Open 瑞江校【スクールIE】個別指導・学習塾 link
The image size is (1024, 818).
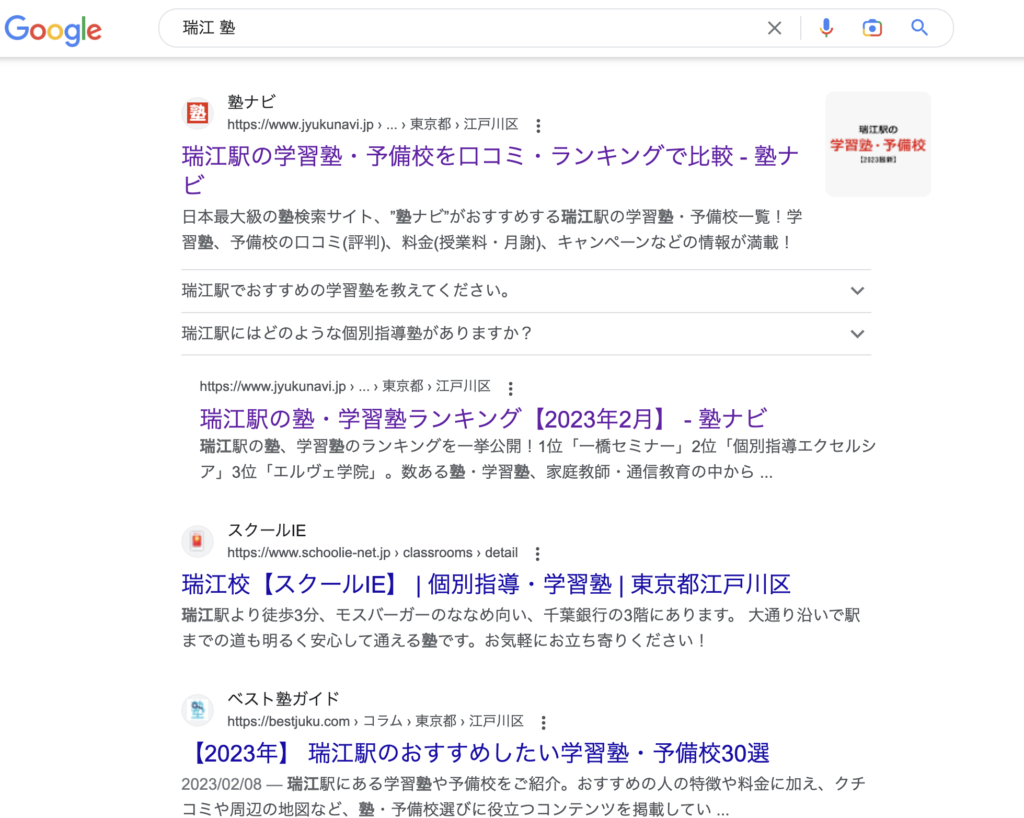pyautogui.click(x=486, y=584)
